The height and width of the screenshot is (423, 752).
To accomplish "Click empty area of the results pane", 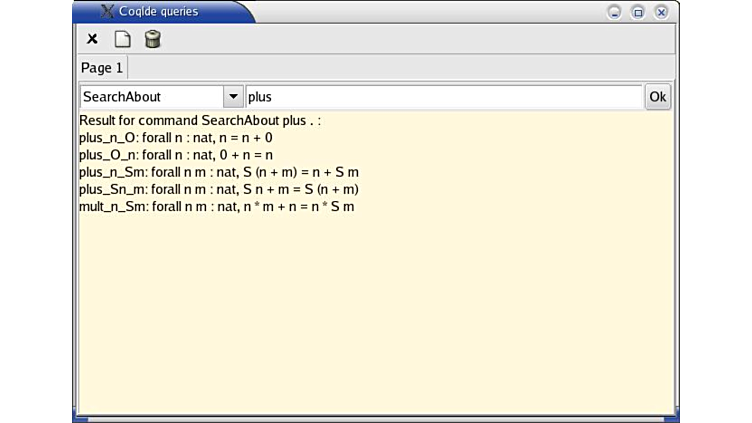I will click(x=375, y=320).
